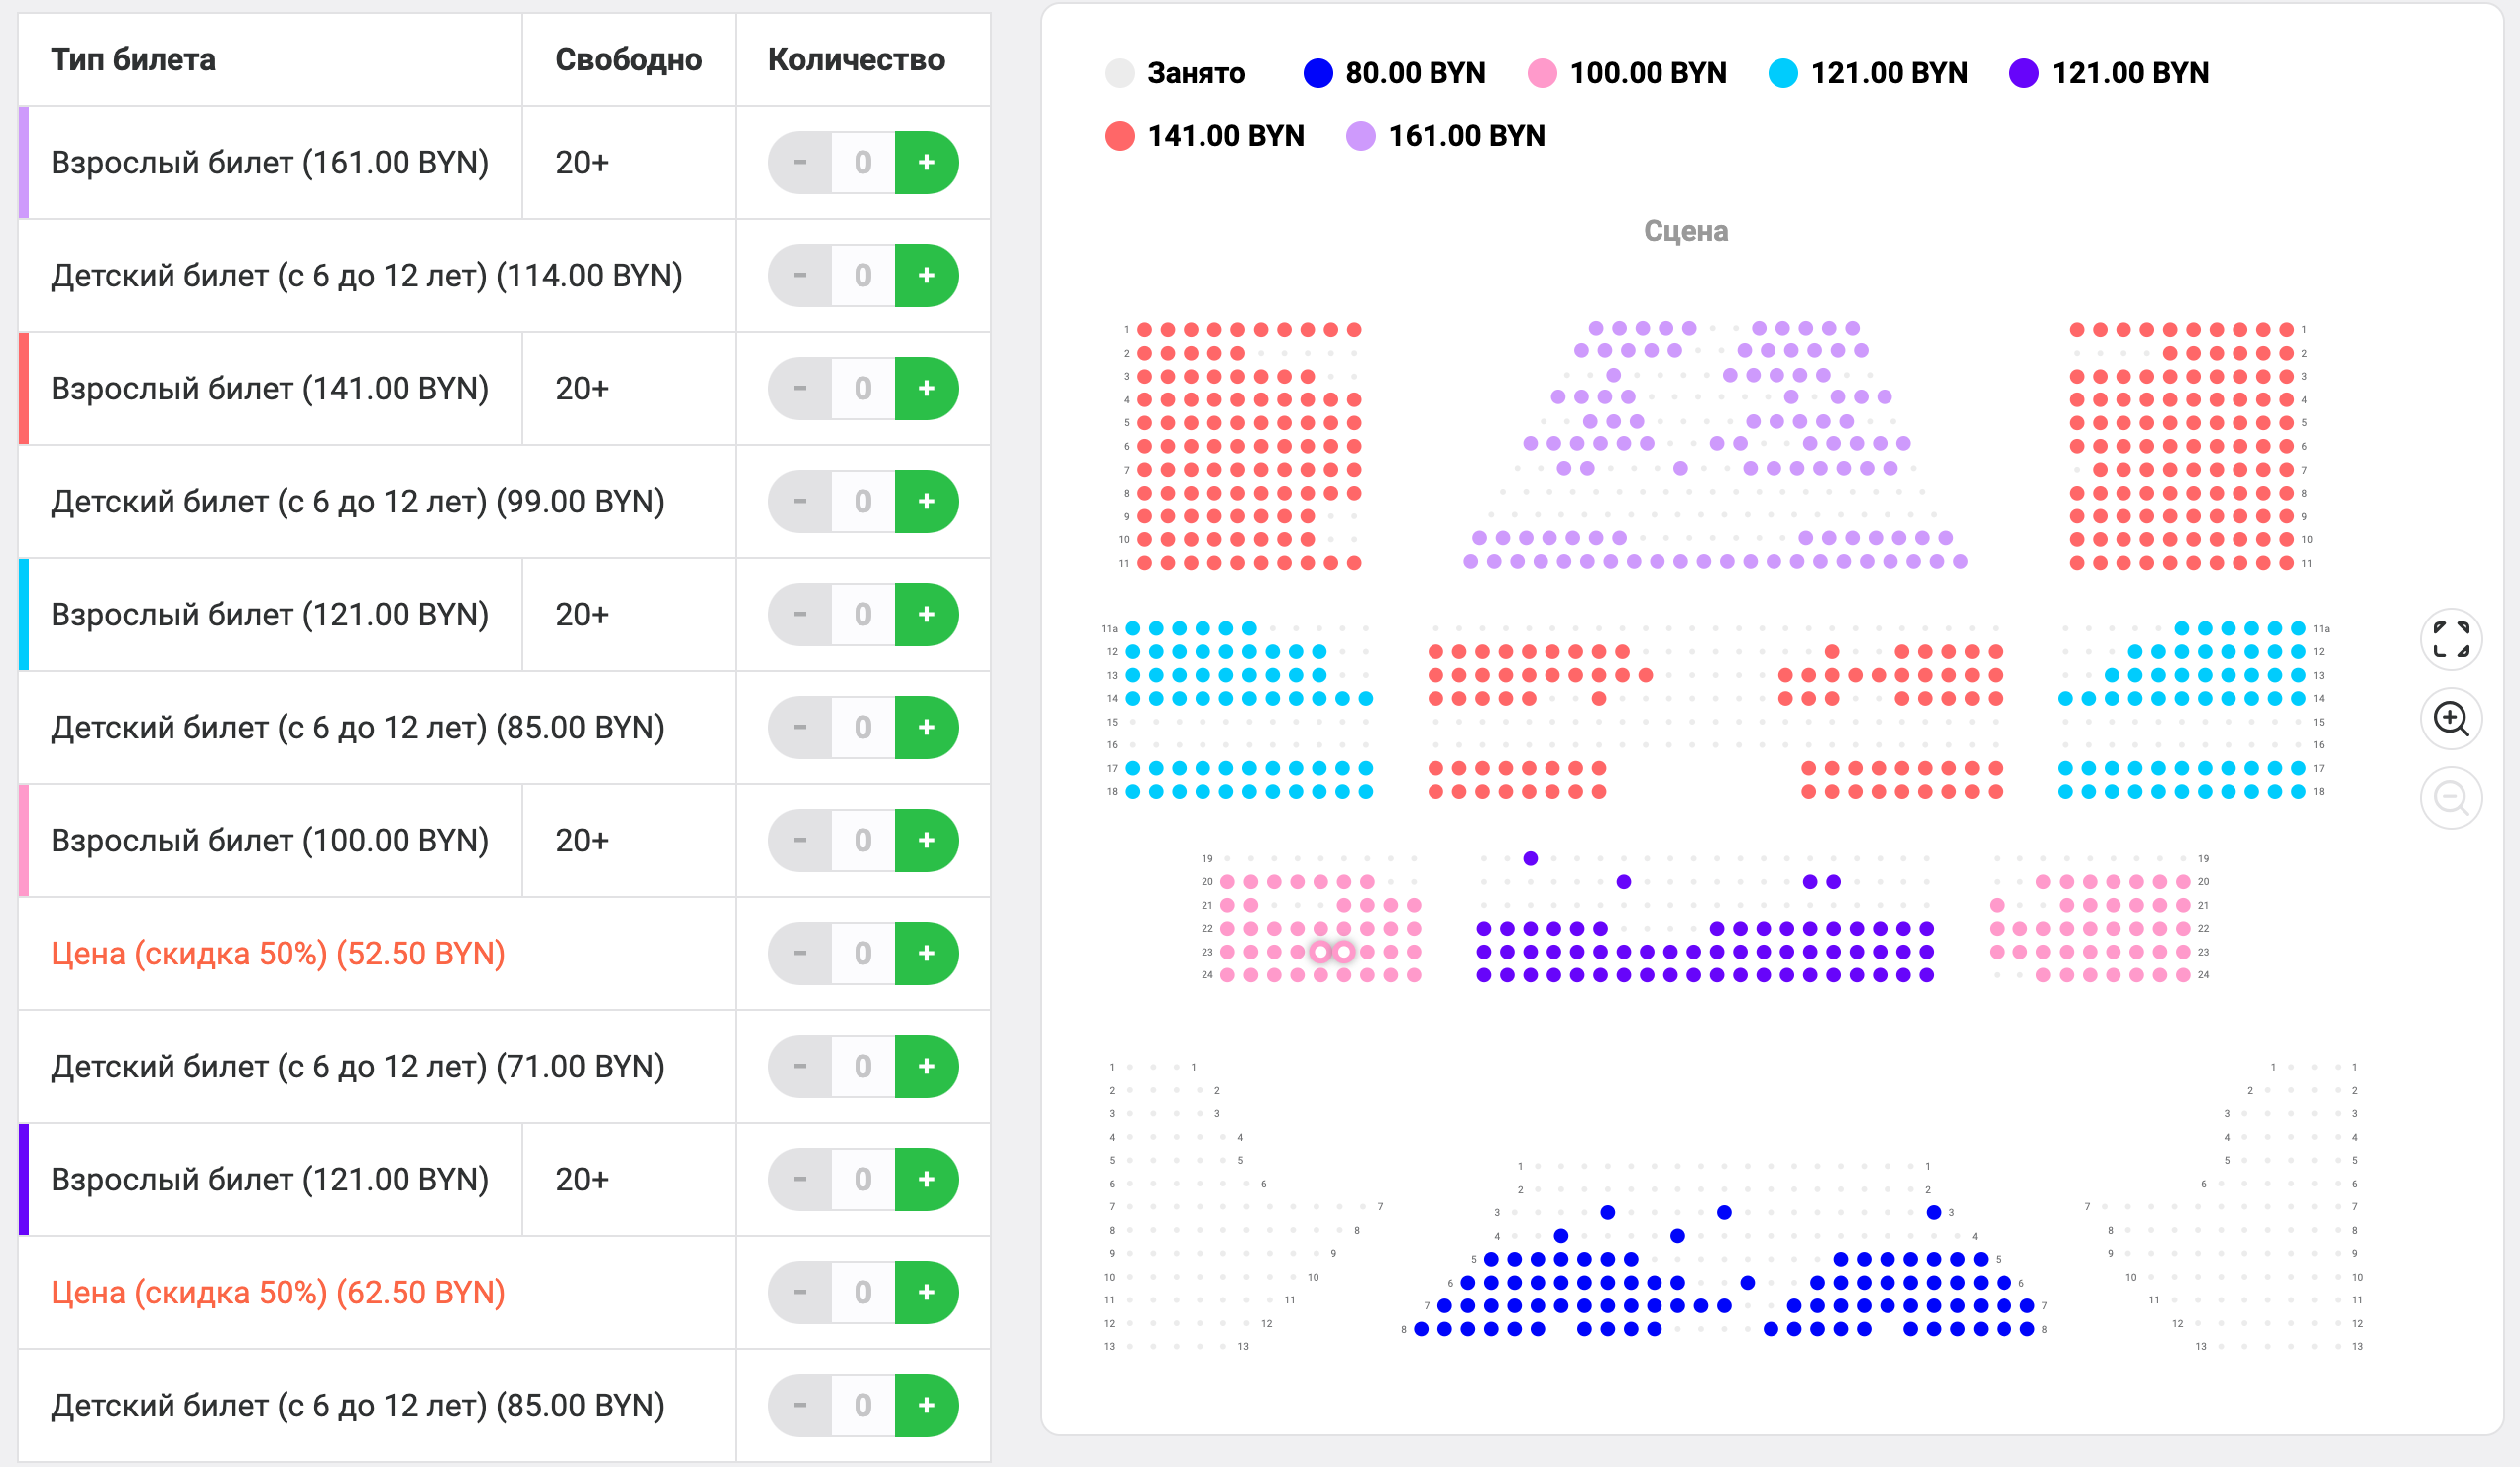This screenshot has height=1467, width=2520.
Task: Click the 'Занято' occupied legend item
Action: point(1176,73)
